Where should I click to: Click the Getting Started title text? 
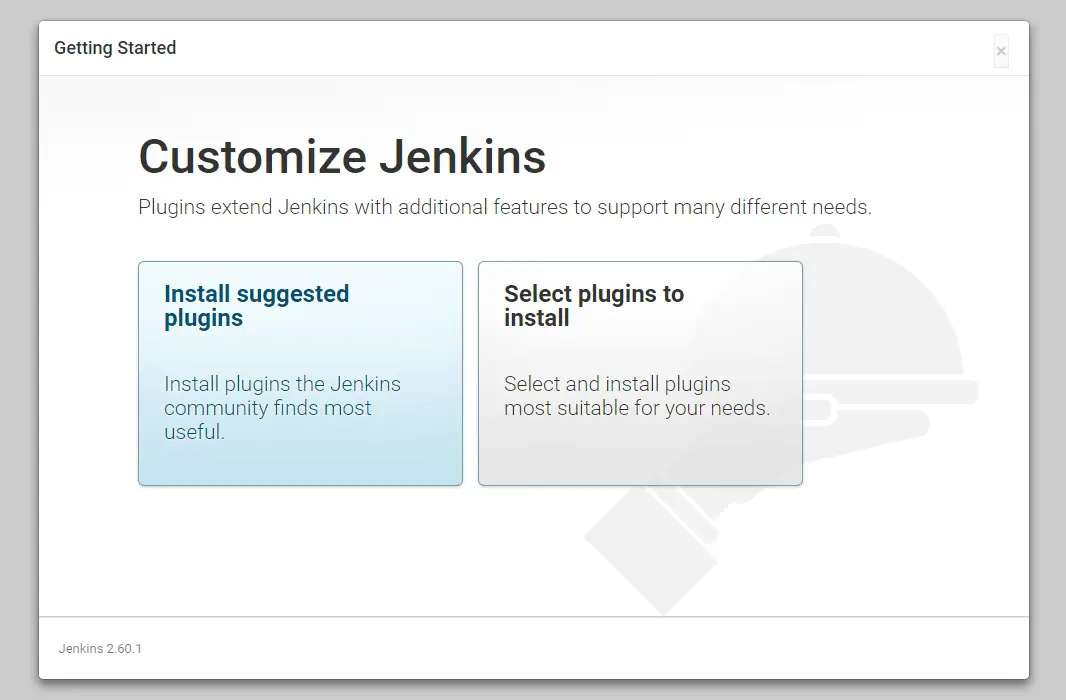pyautogui.click(x=115, y=48)
